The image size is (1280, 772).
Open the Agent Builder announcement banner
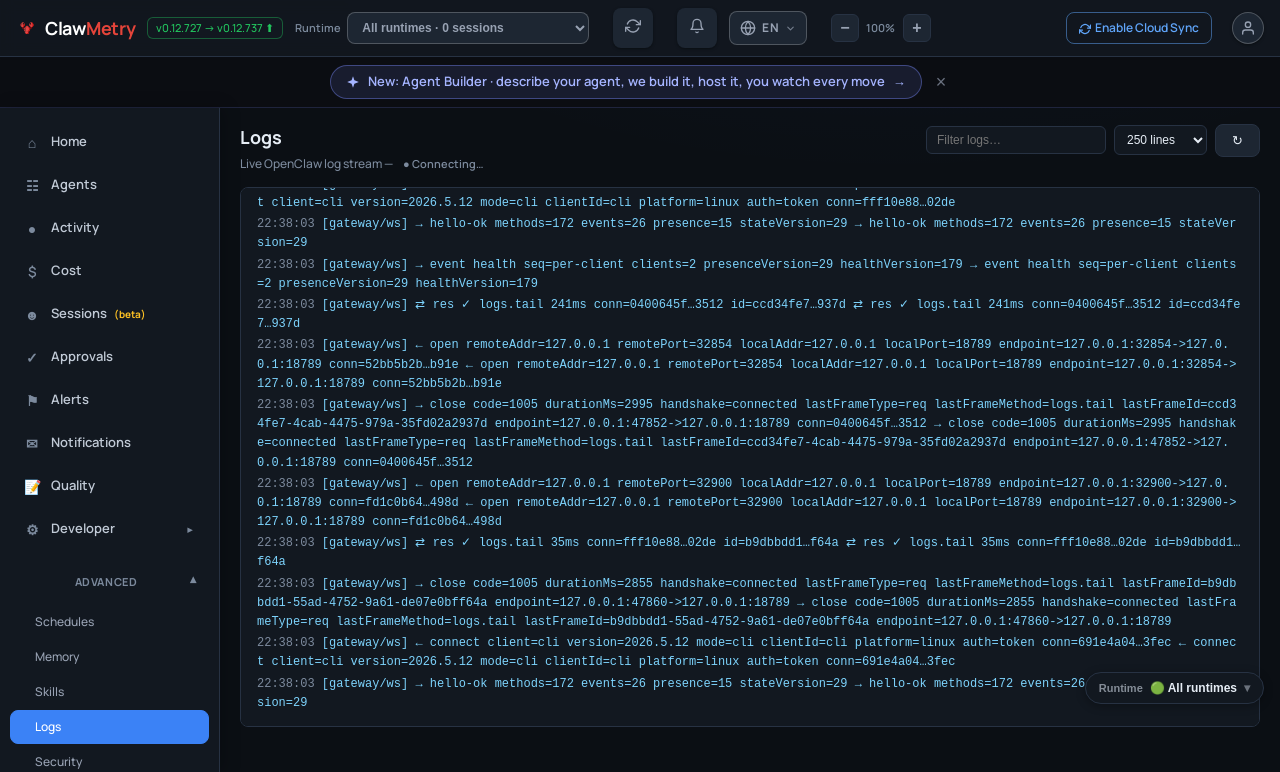tap(626, 82)
